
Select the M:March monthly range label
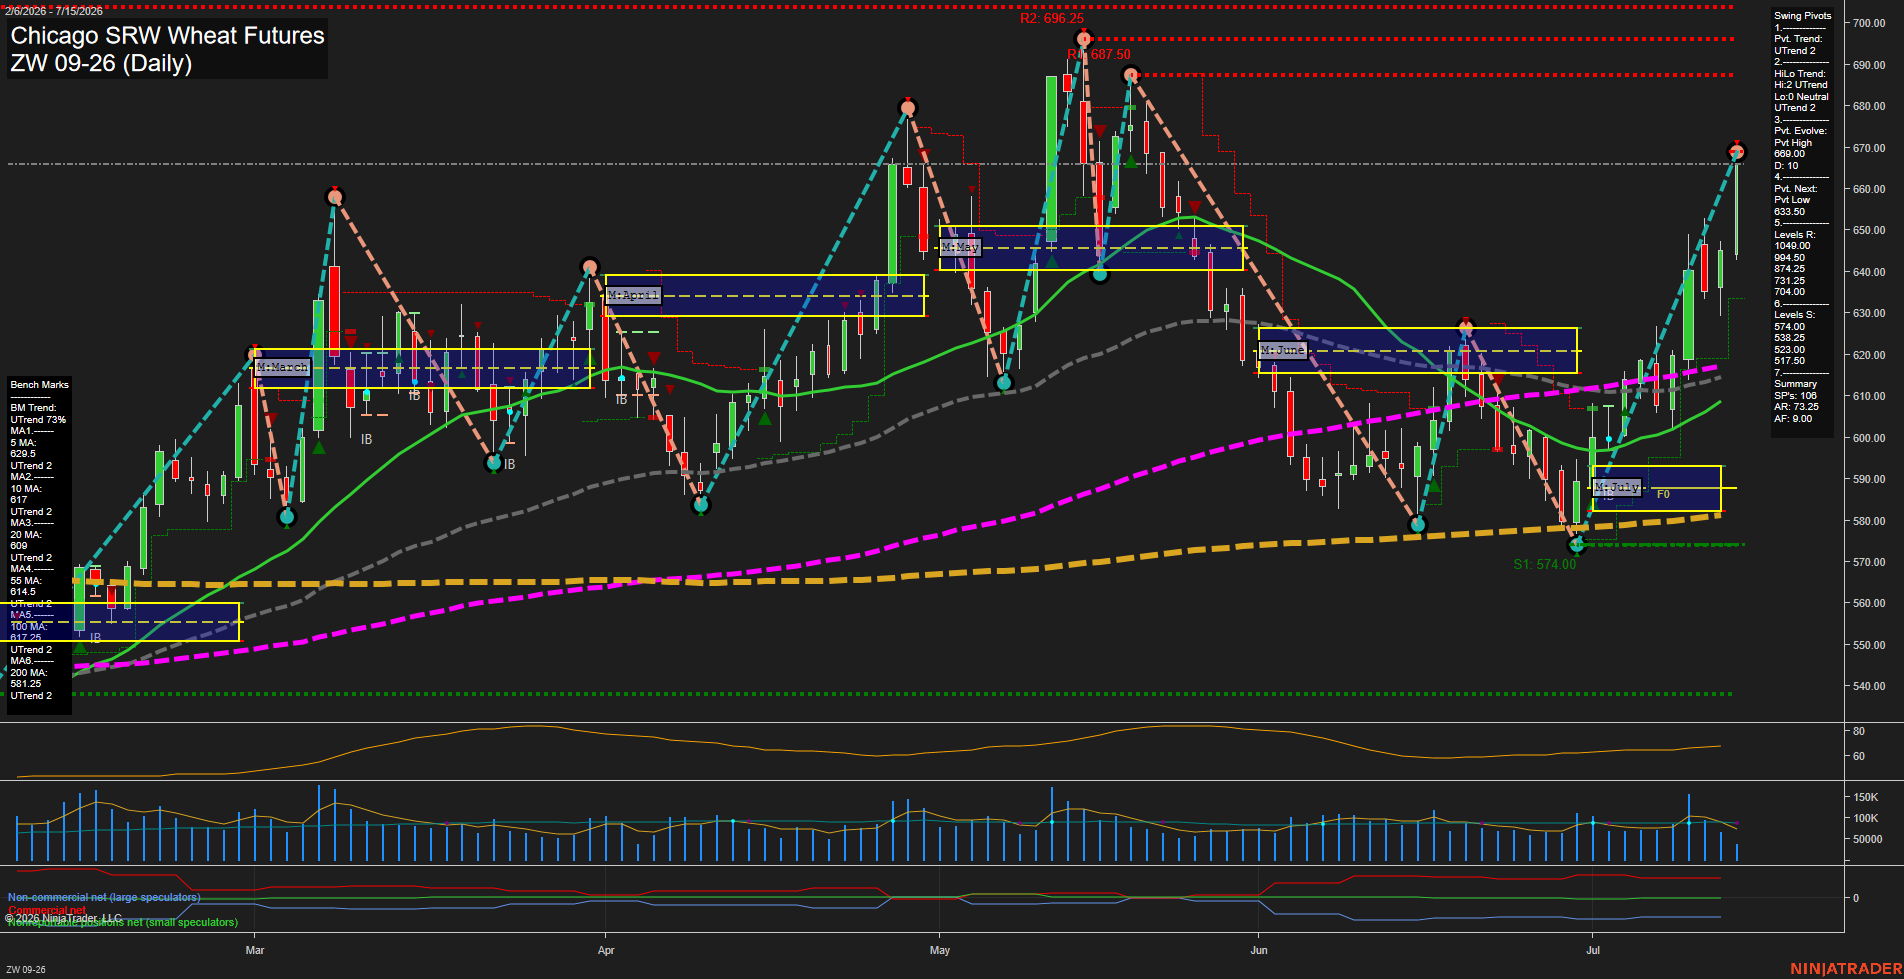[x=282, y=368]
